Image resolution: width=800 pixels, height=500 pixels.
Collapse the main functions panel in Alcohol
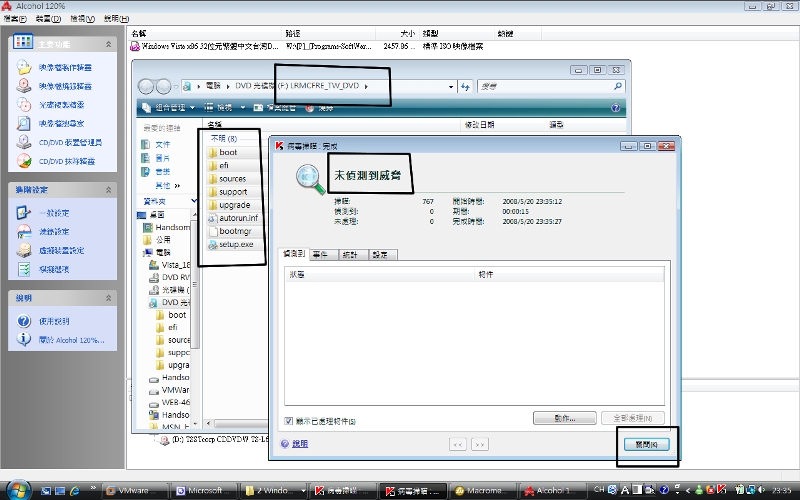pyautogui.click(x=108, y=44)
